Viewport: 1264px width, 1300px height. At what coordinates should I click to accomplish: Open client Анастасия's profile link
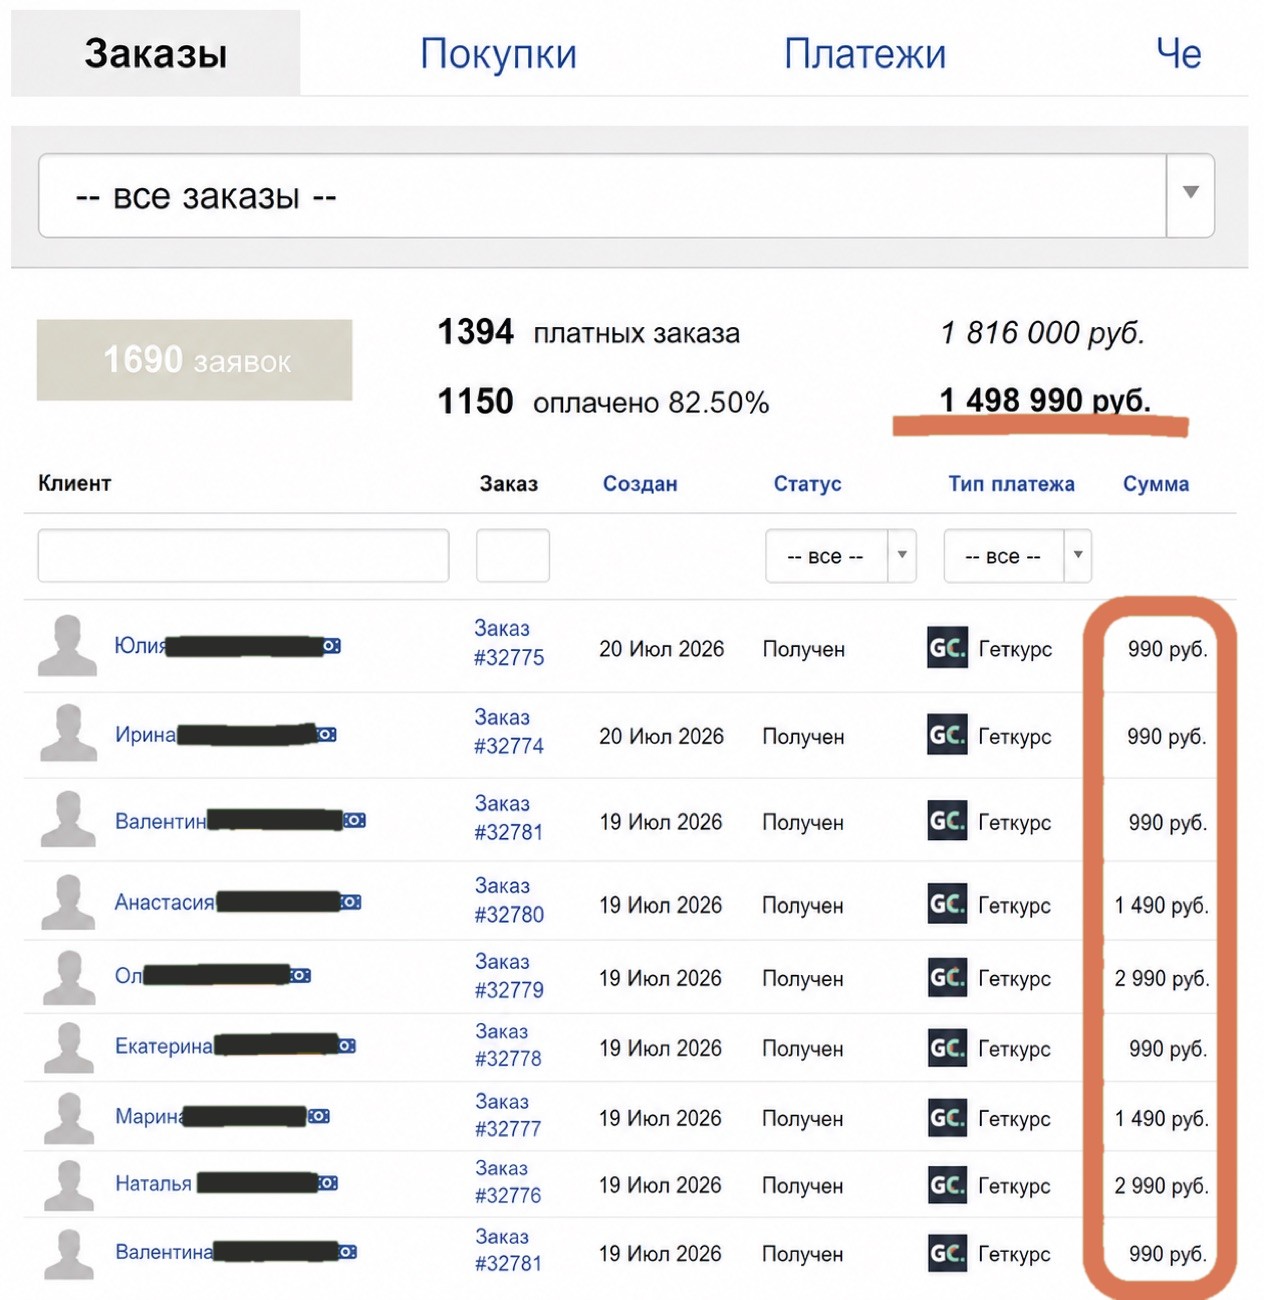[x=164, y=902]
